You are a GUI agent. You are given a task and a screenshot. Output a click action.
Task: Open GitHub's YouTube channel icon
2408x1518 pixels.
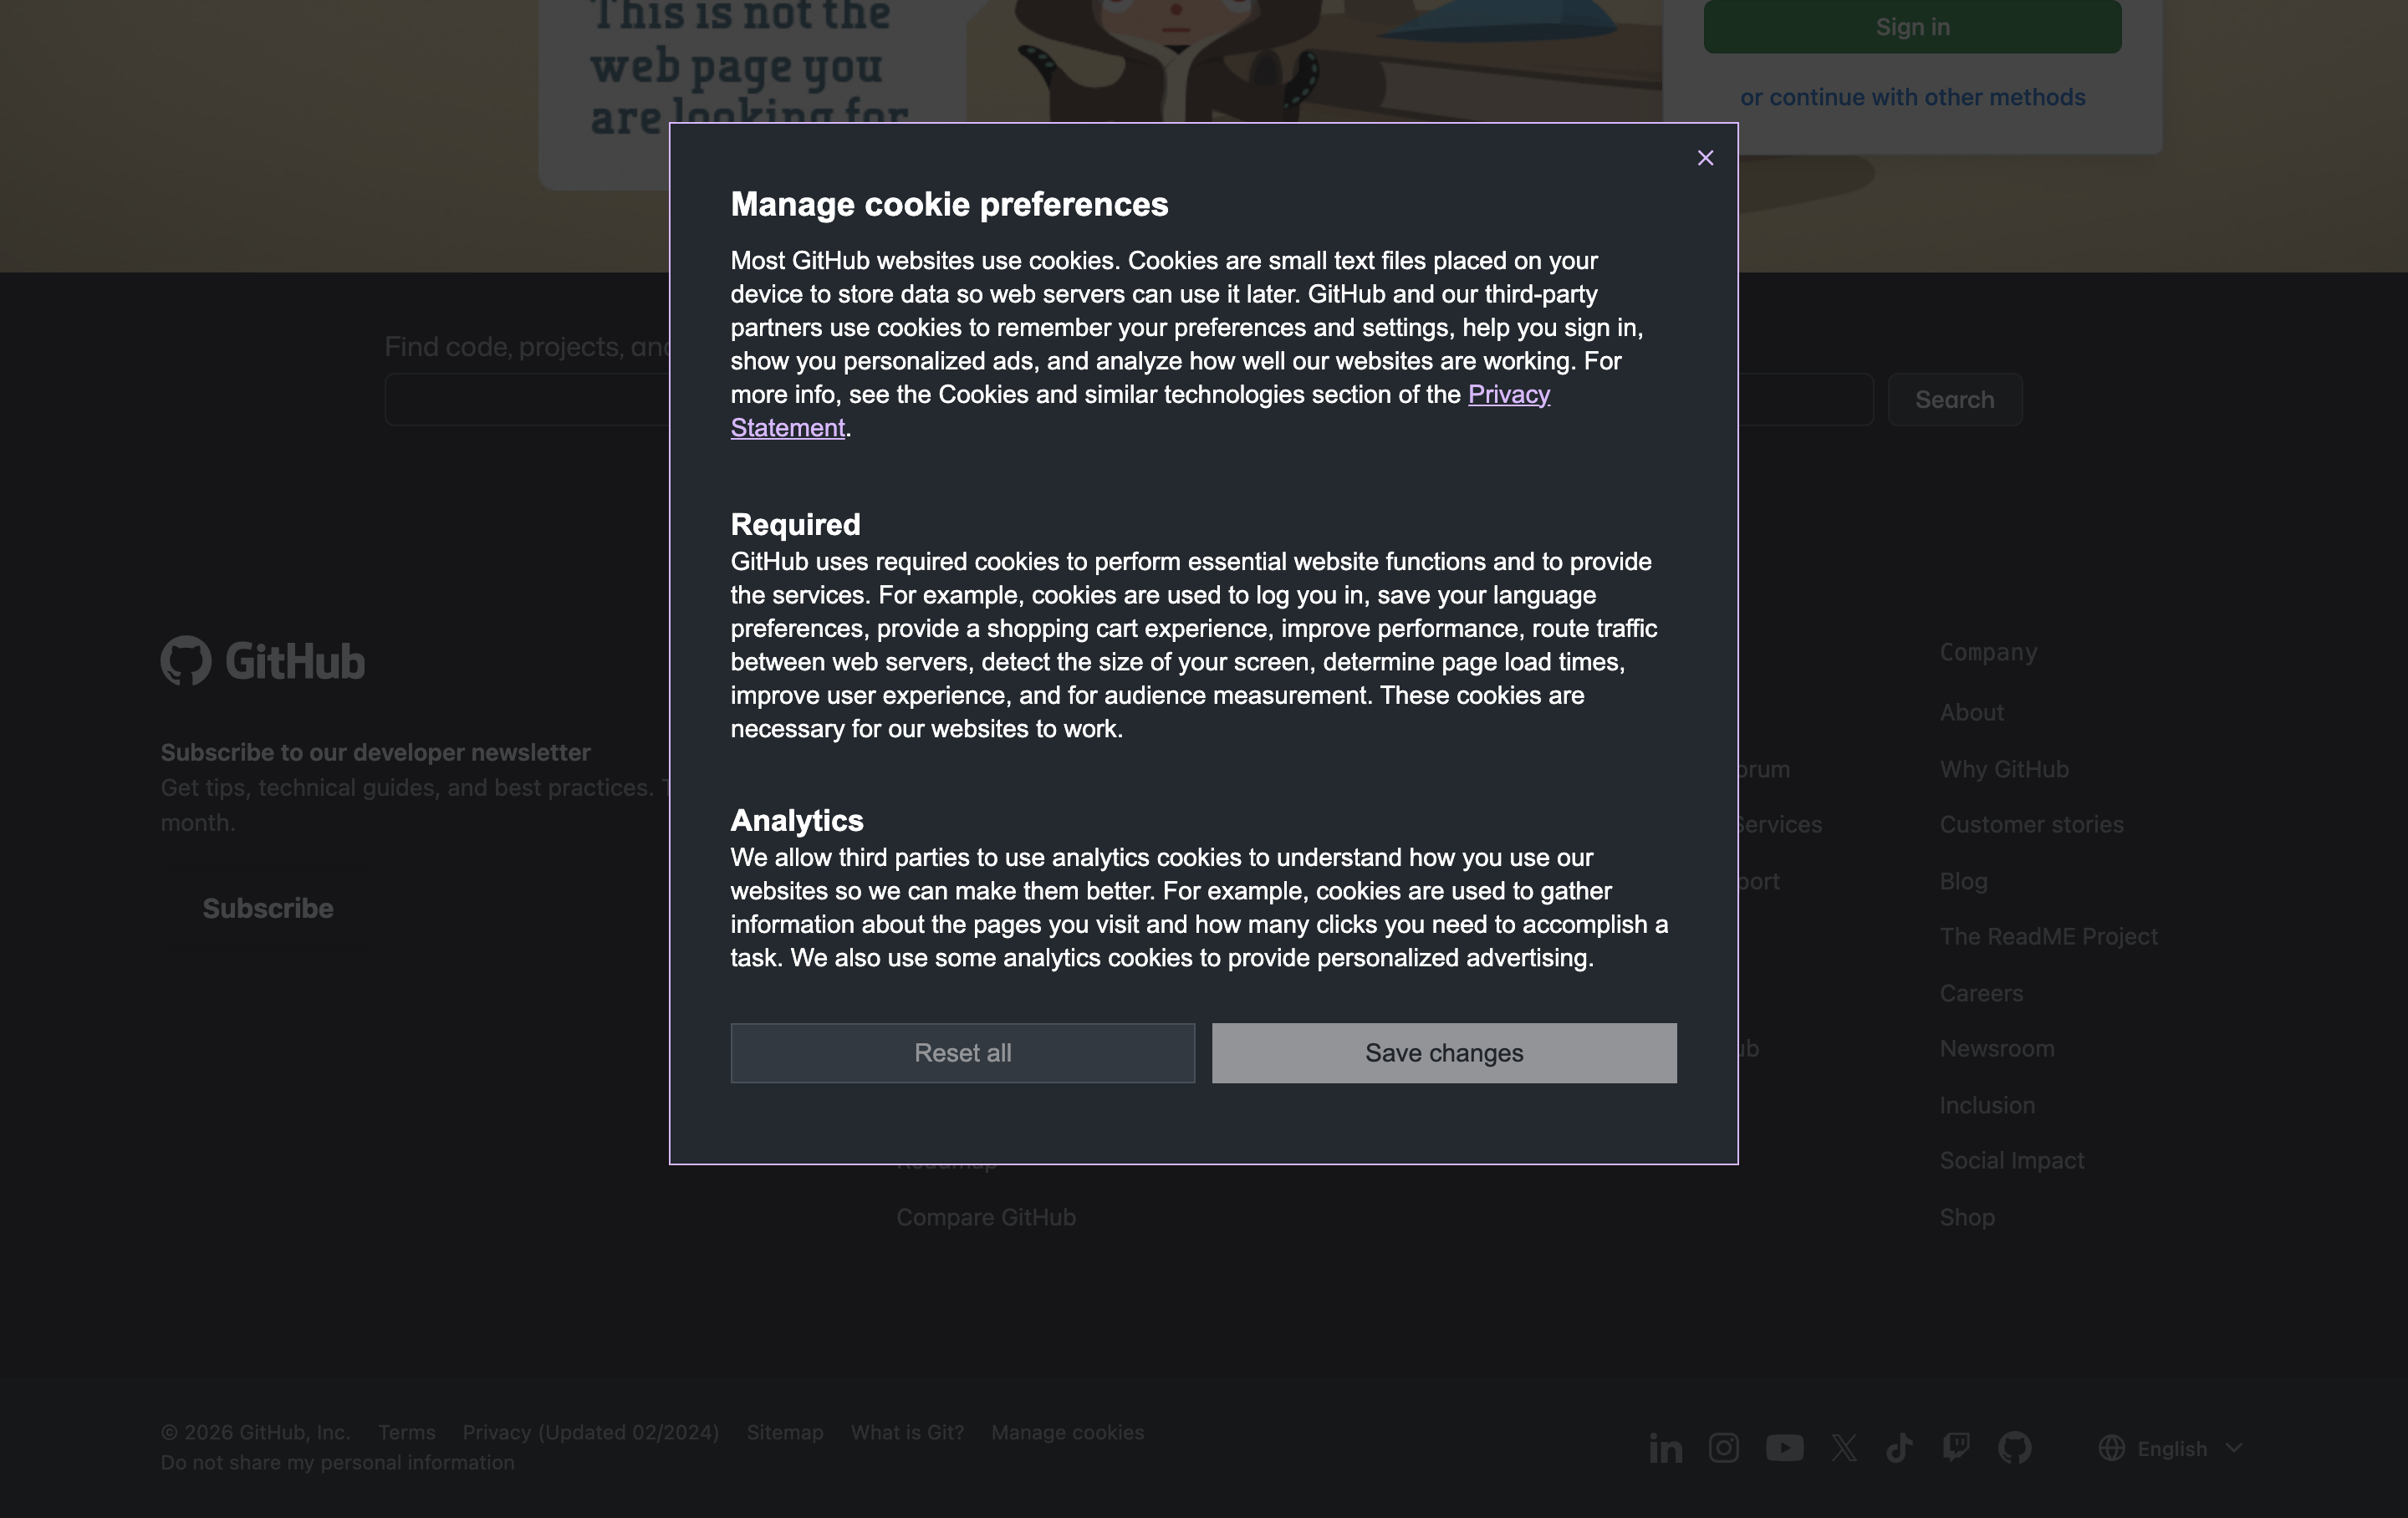pos(1784,1448)
